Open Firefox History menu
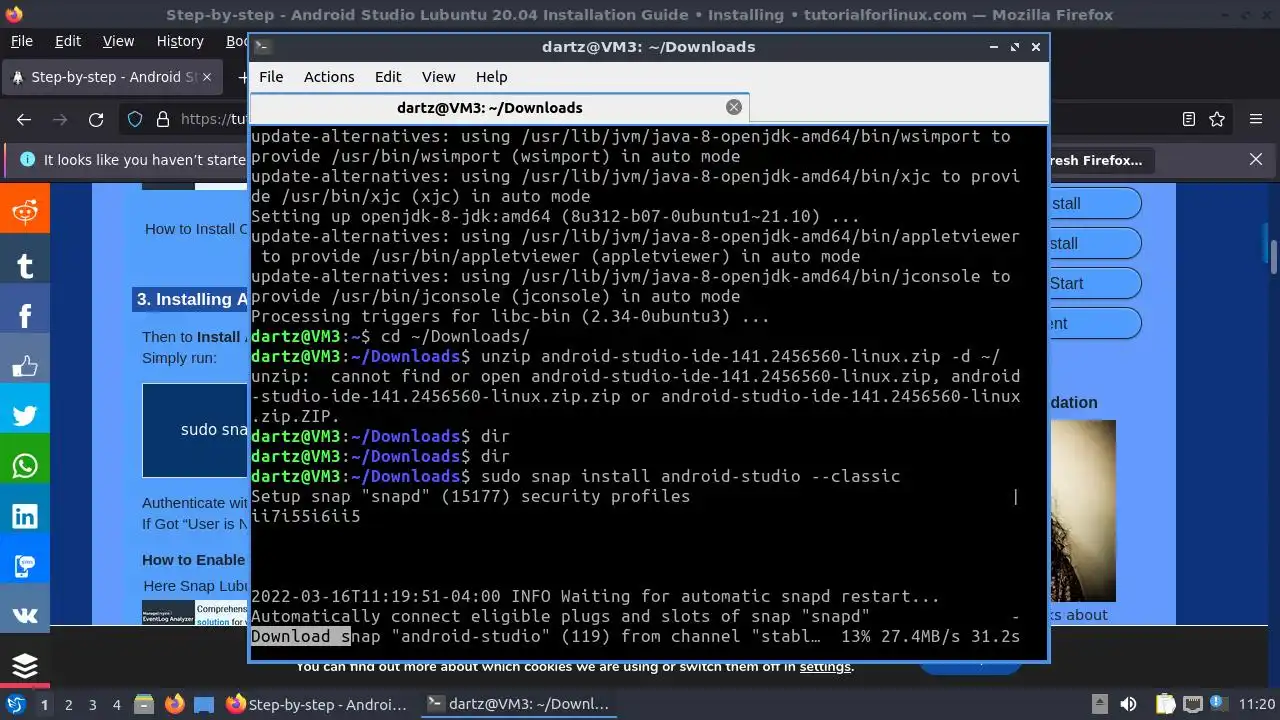The image size is (1280, 720). point(180,41)
